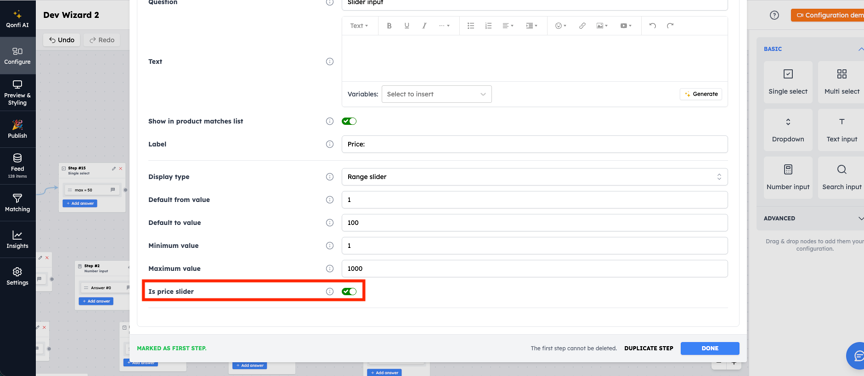The height and width of the screenshot is (376, 864).
Task: Open the Matching section
Action: coord(18,203)
